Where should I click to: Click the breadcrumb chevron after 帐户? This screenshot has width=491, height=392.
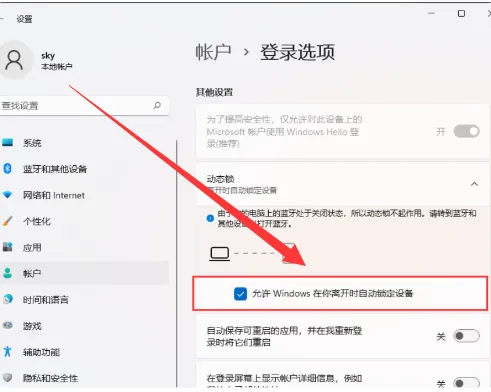246,52
